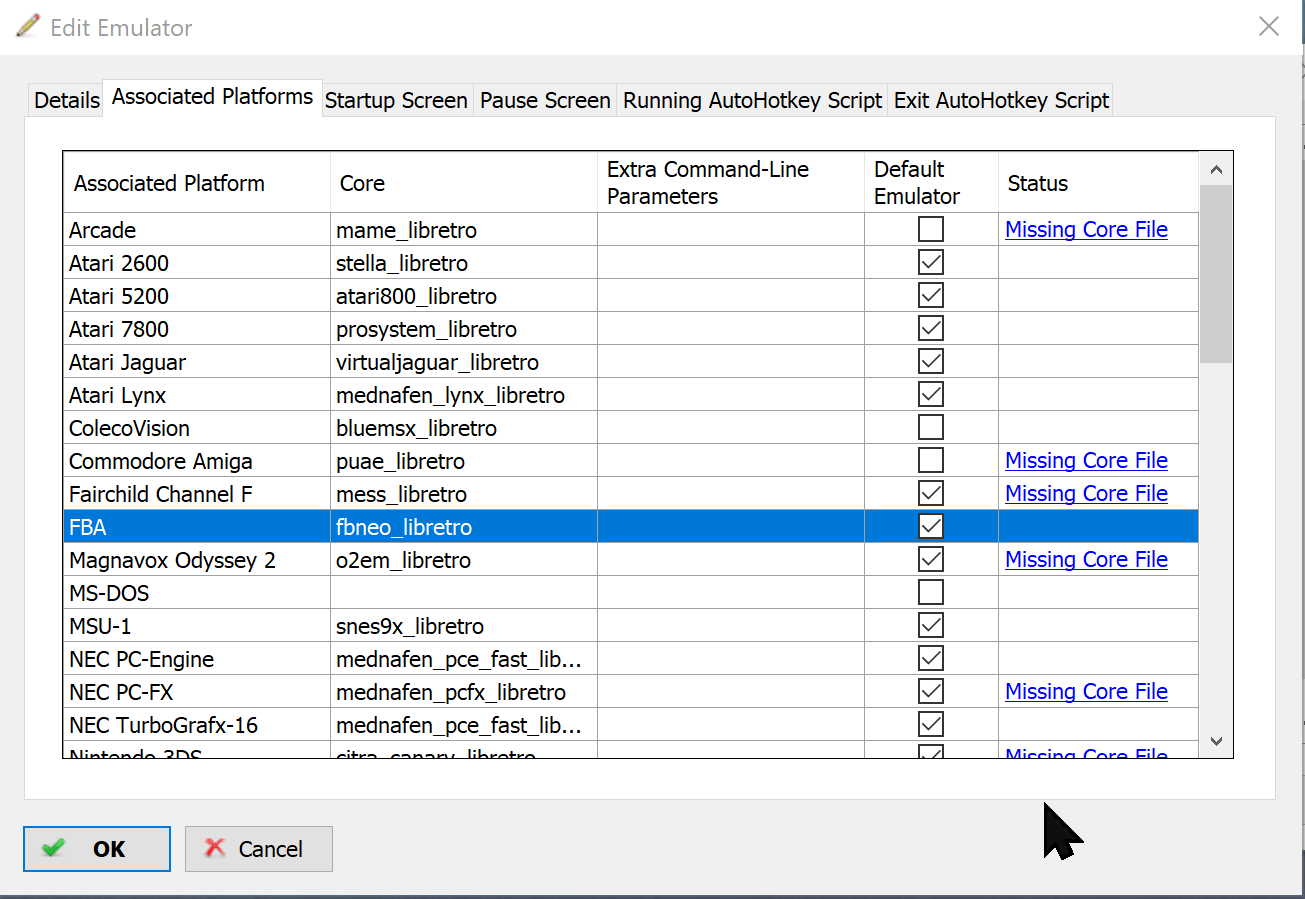Viewport: 1305px width, 899px height.
Task: Click empty Core cell for MS-DOS
Action: [x=464, y=593]
